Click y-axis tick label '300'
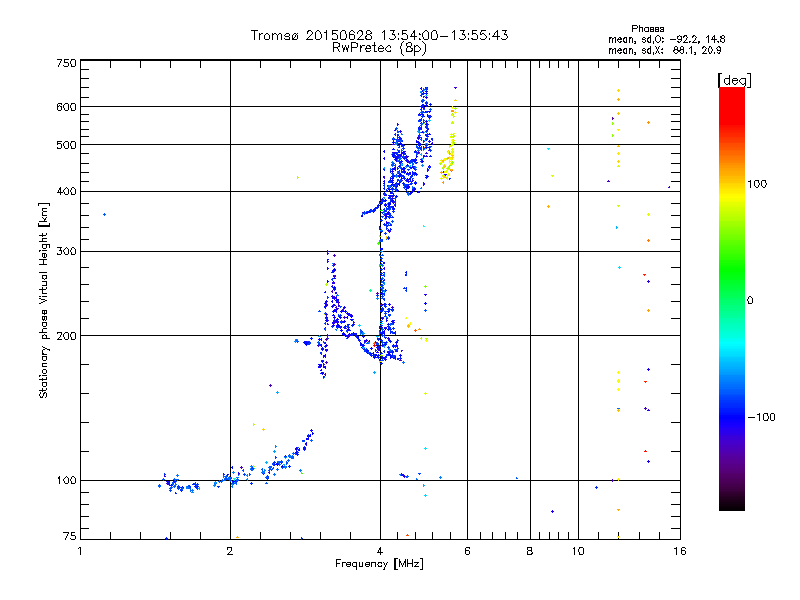This screenshot has width=800, height=600. click(x=66, y=252)
